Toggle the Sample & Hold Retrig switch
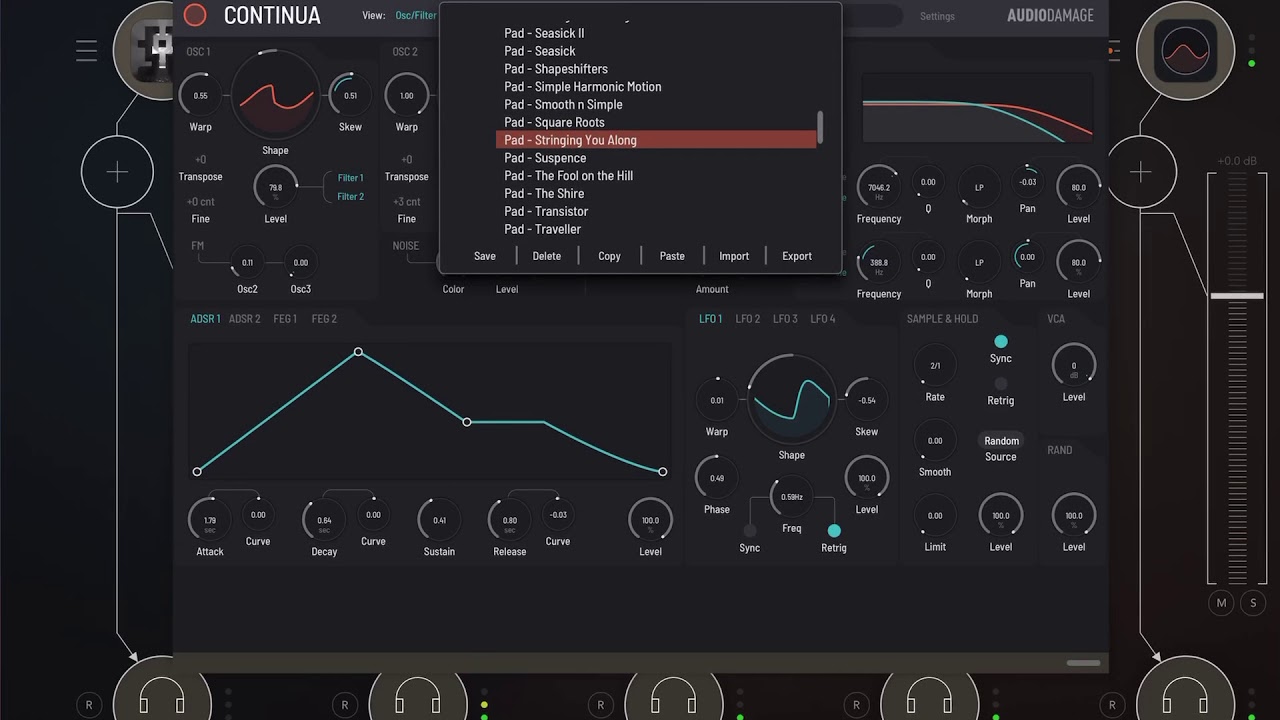 [1001, 384]
